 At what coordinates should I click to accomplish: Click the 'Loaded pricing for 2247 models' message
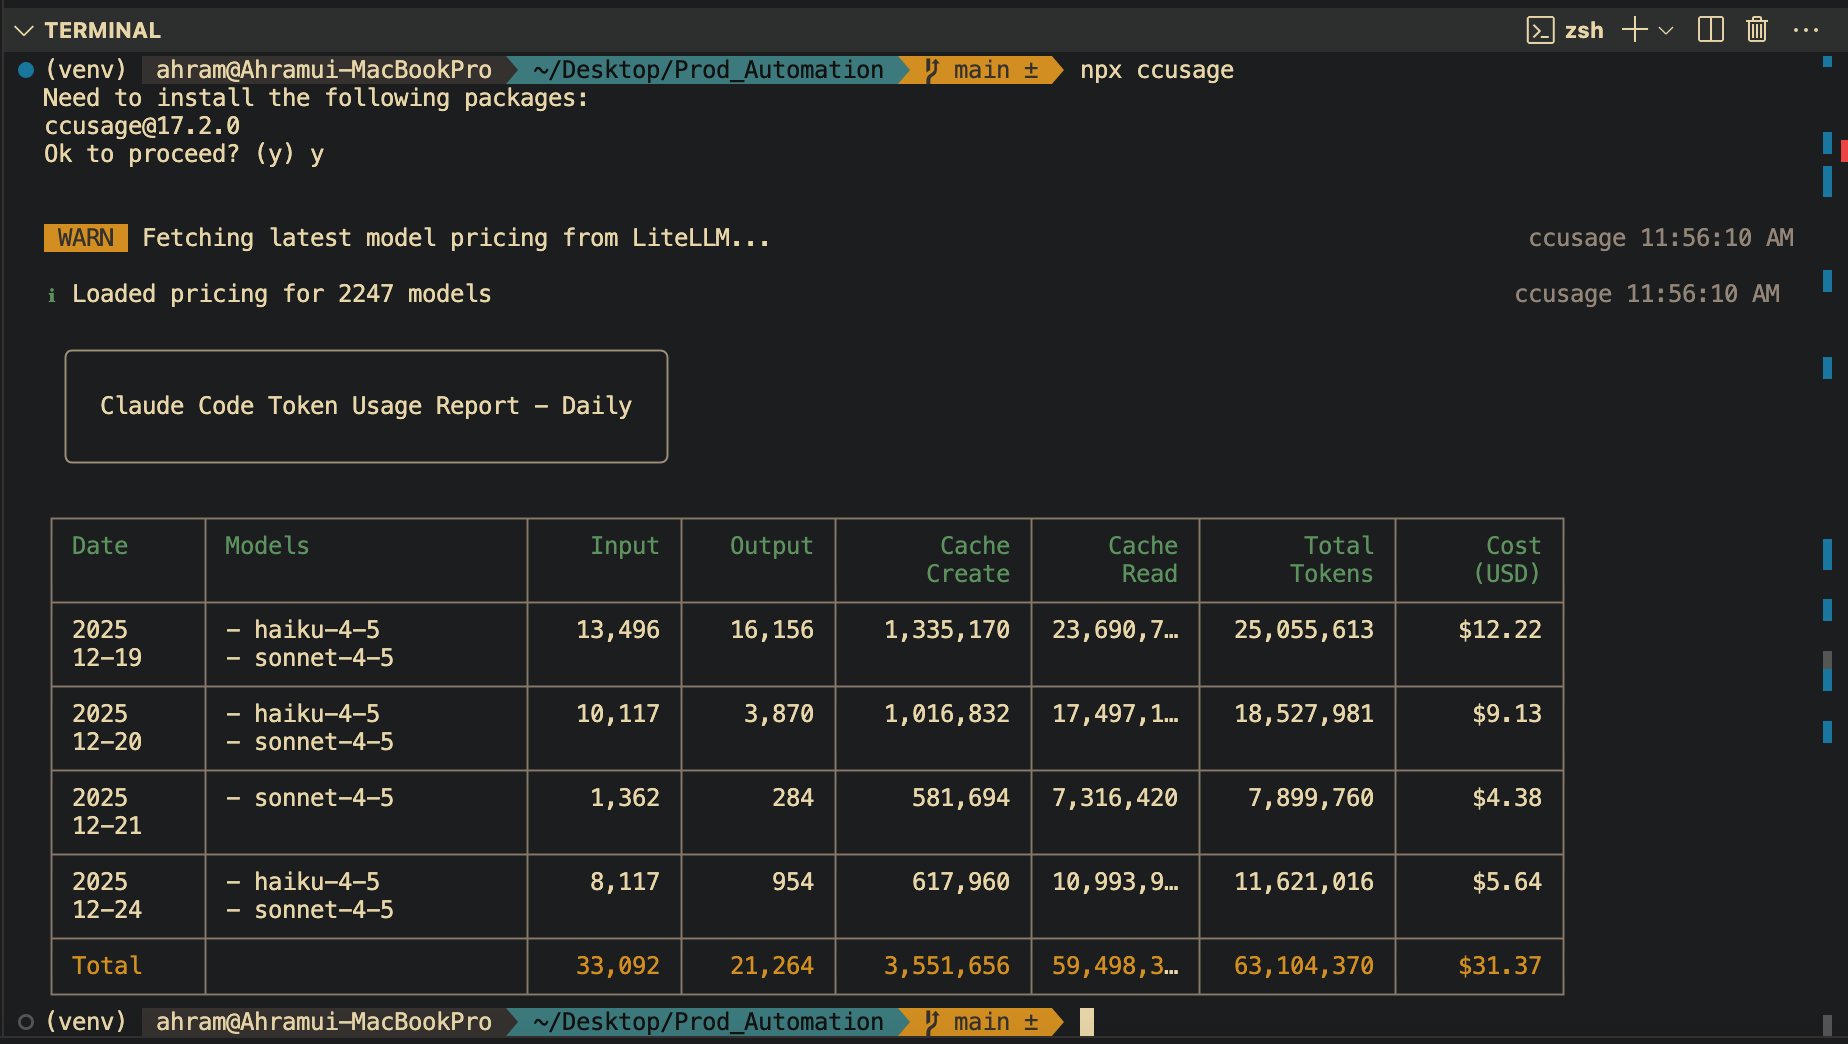[x=282, y=294]
